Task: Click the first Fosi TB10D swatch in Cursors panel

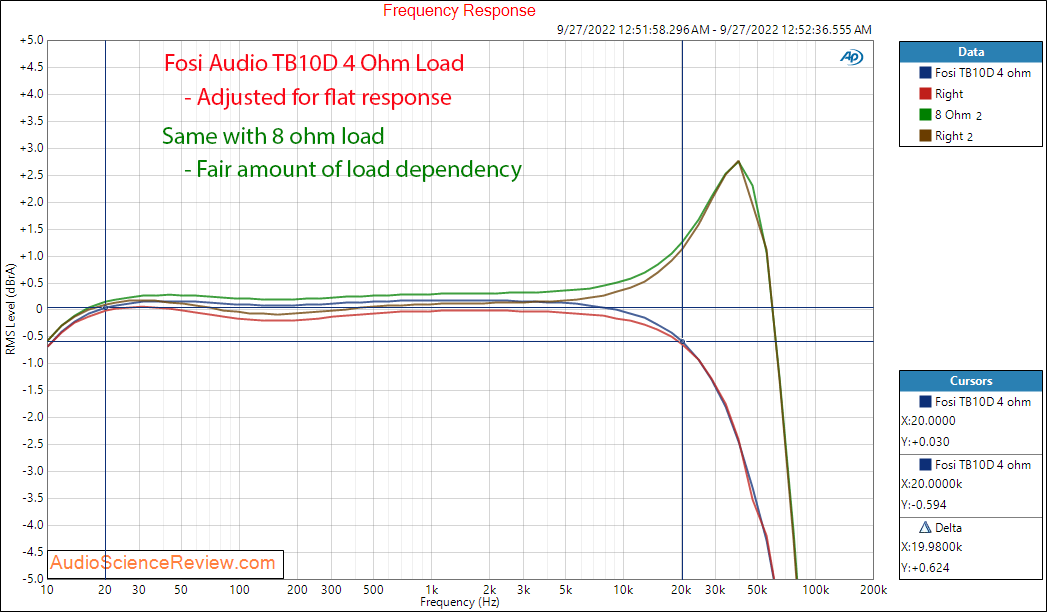Action: [x=925, y=402]
